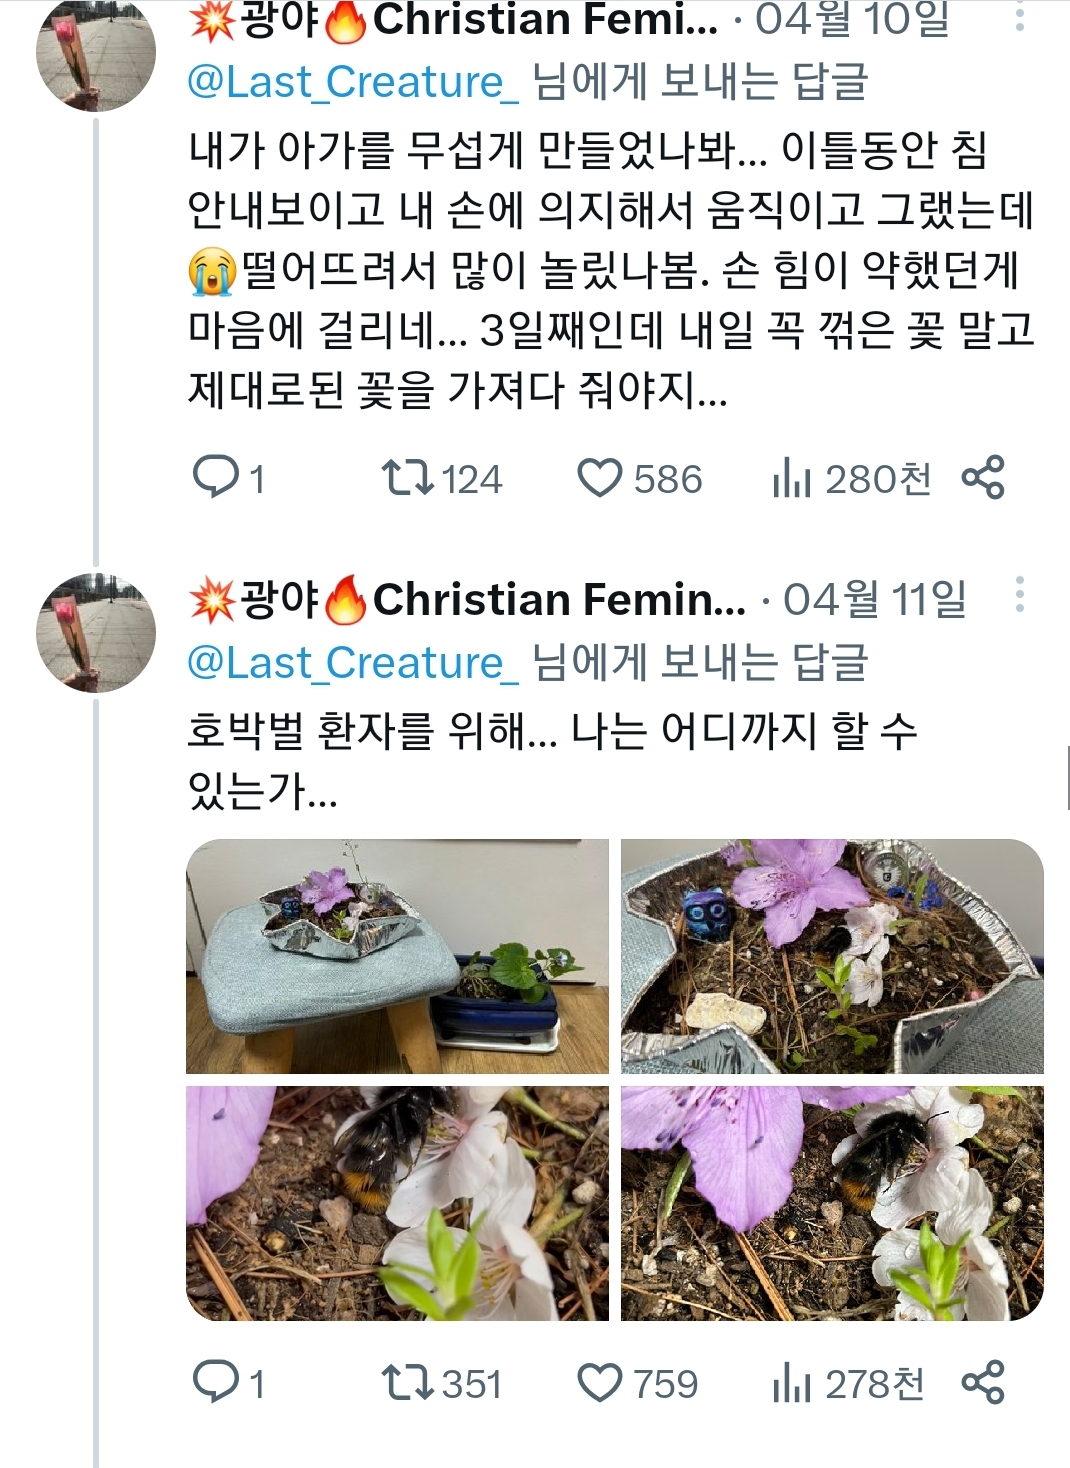This screenshot has width=1070, height=1468.
Task: Share the April 10 tweet
Action: pos(982,477)
